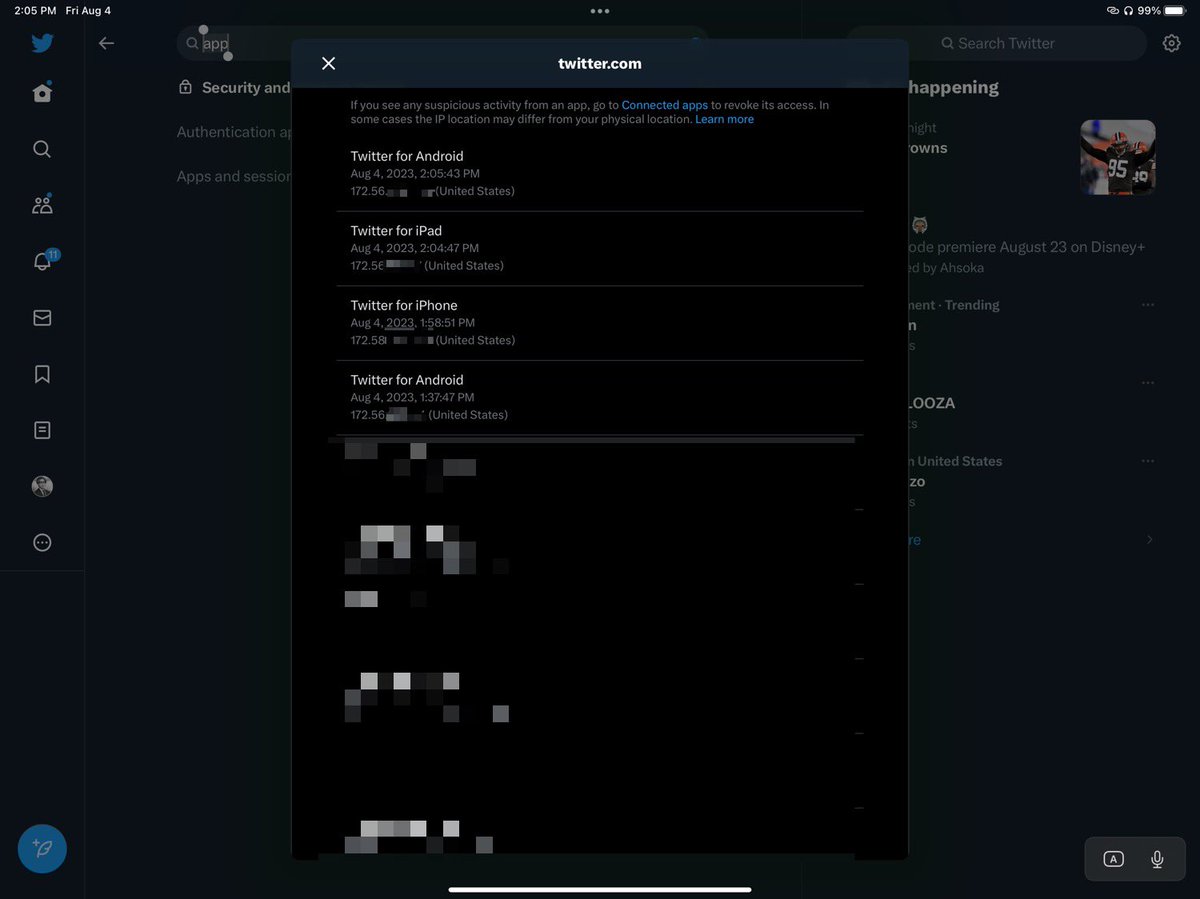
Task: Click the keyboard 'A' input icon
Action: pyautogui.click(x=1113, y=859)
